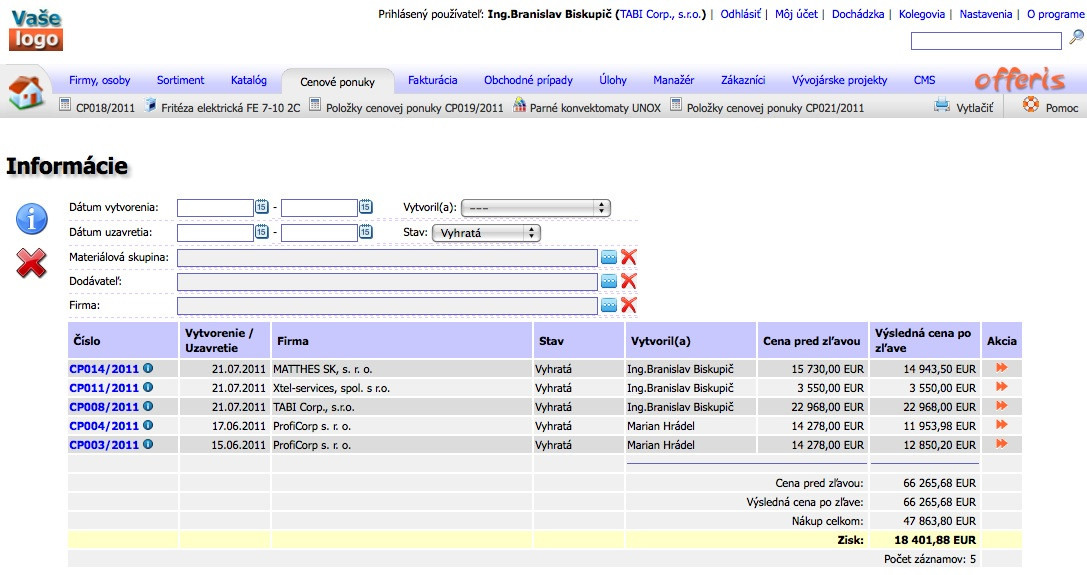
Task: Show info icon for CP004/2011
Action: click(148, 425)
